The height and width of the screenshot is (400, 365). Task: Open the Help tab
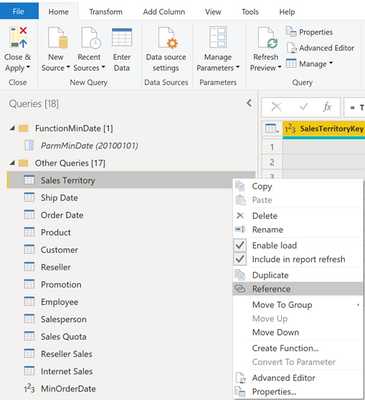287,12
